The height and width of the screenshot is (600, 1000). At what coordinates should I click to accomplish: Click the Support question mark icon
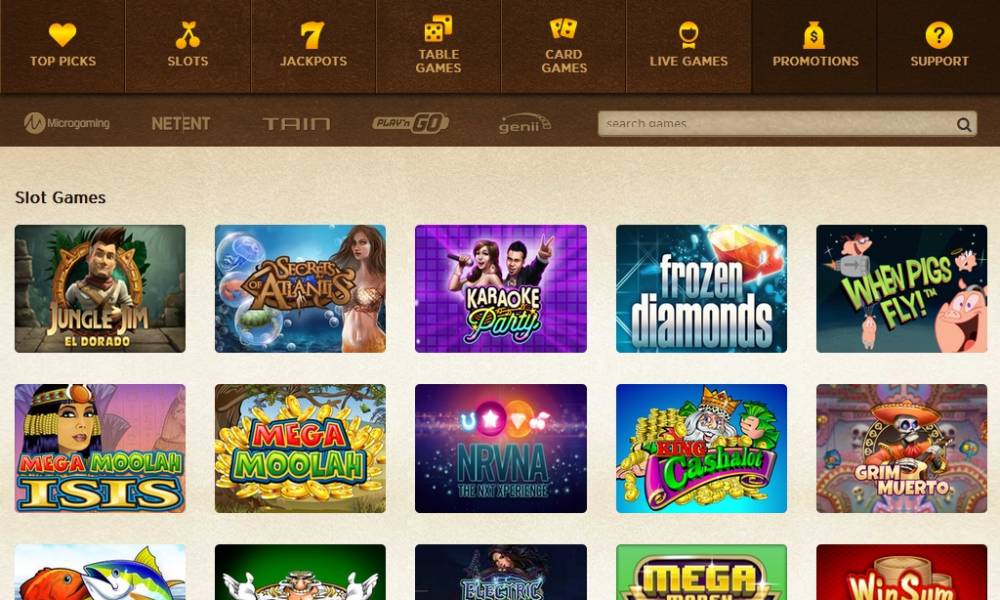[939, 35]
